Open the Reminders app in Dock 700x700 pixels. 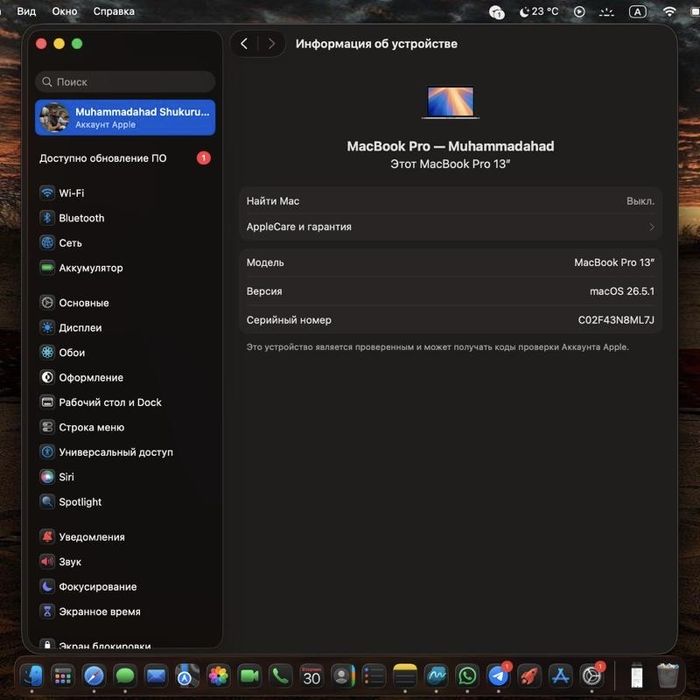pyautogui.click(x=374, y=676)
